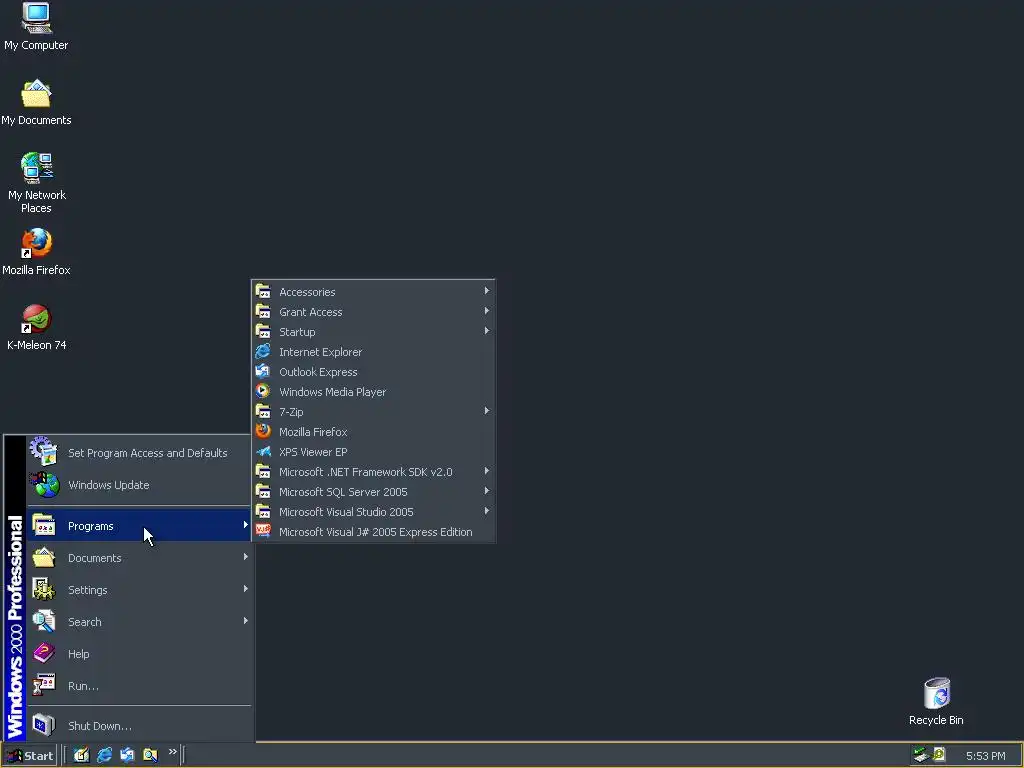
Task: Expand the Search submenu arrow
Action: click(x=246, y=621)
